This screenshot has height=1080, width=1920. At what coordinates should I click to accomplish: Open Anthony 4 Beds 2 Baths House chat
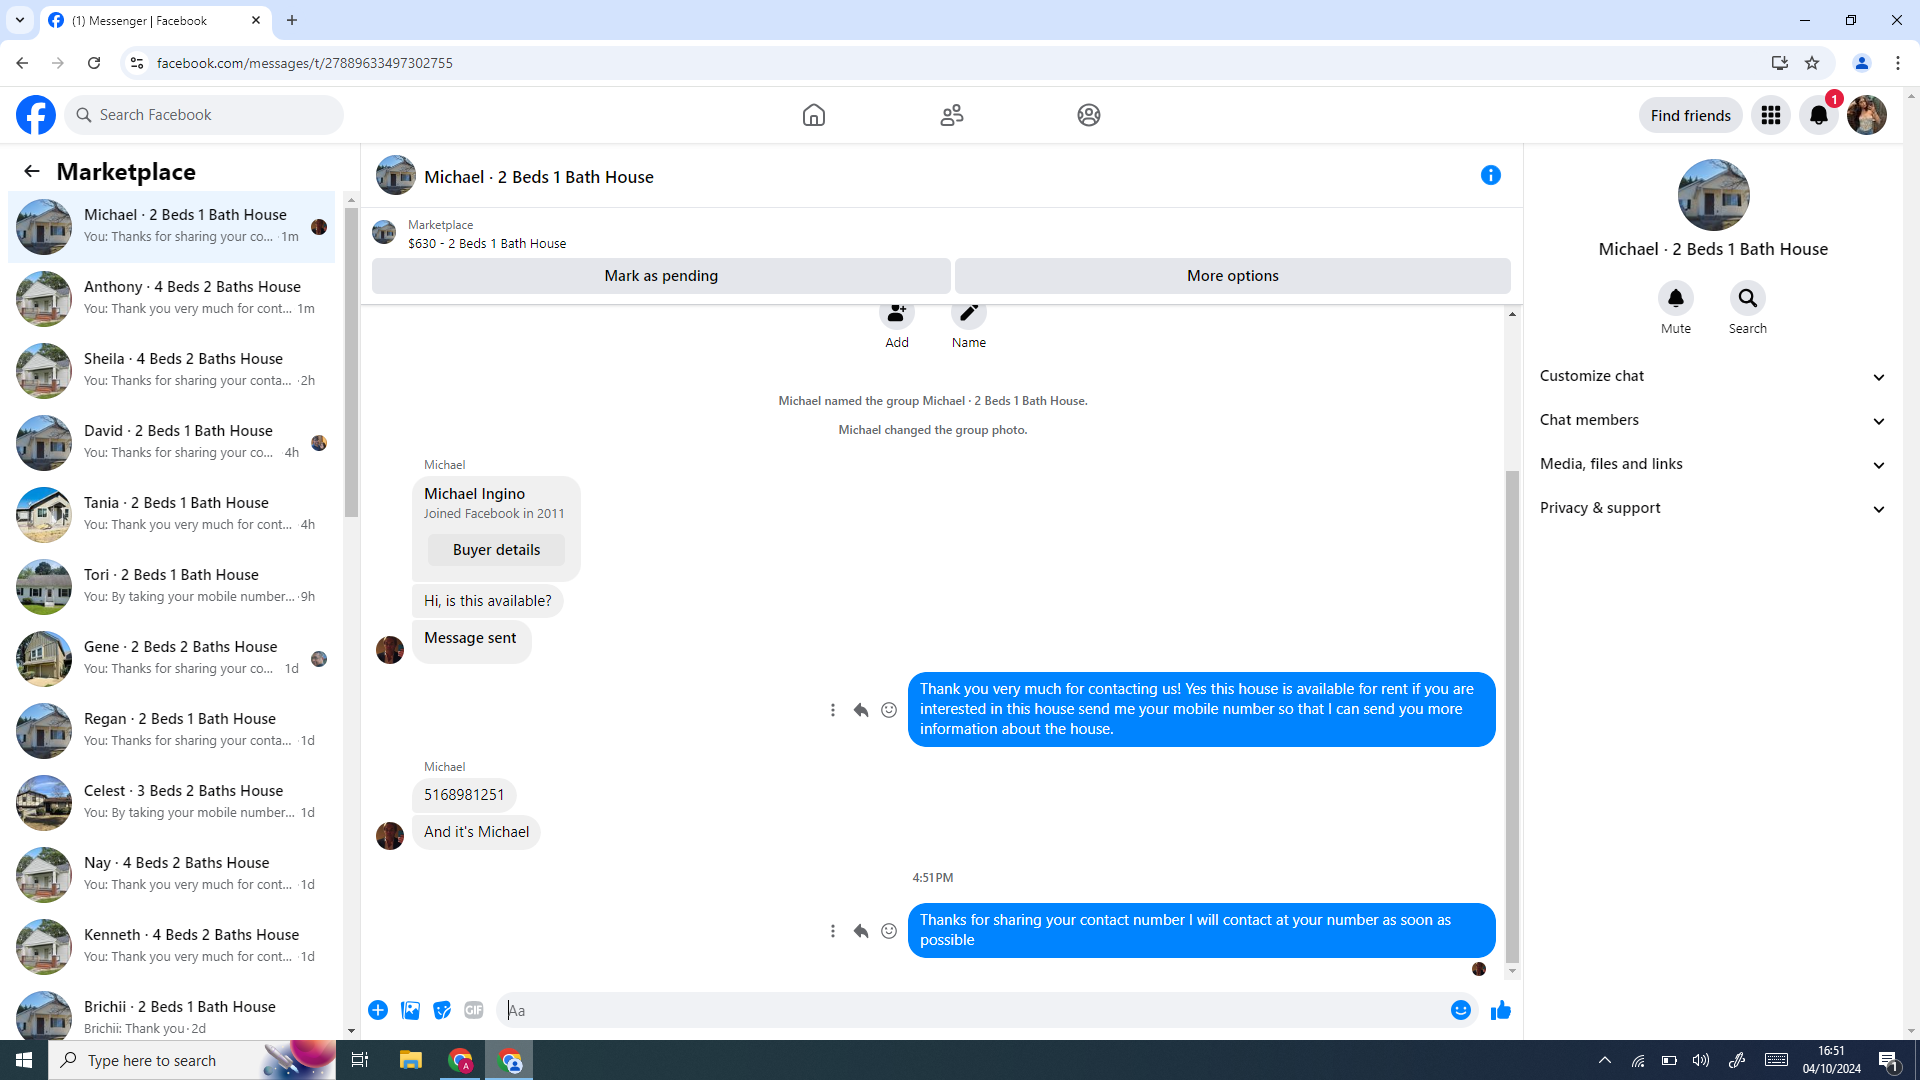pos(172,298)
